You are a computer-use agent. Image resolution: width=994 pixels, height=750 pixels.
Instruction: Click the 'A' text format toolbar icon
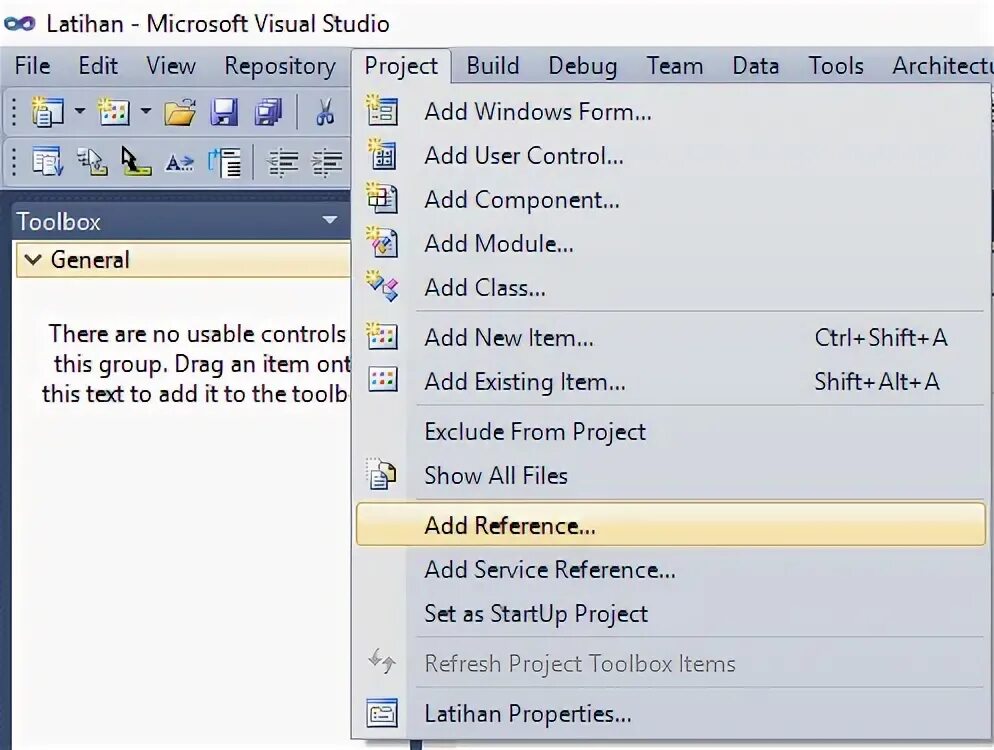tap(179, 164)
